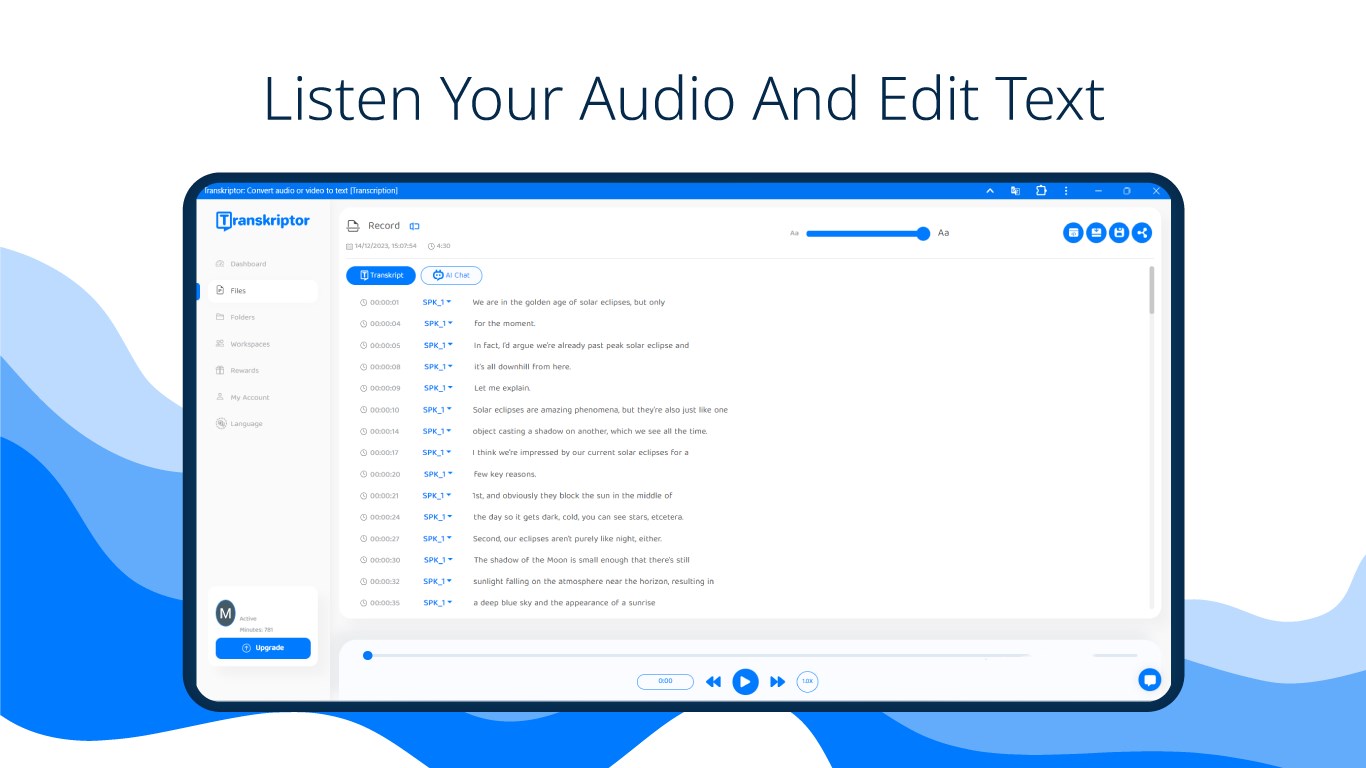1366x768 pixels.
Task: Switch to the AI Chat tab
Action: pyautogui.click(x=451, y=275)
